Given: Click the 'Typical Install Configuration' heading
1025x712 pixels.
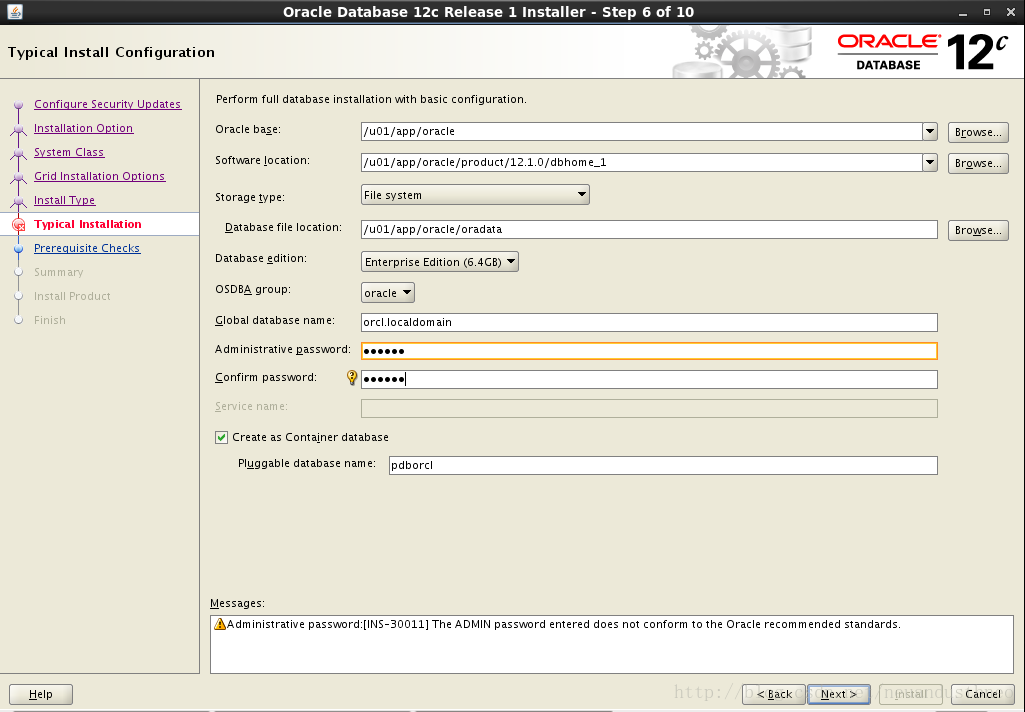Looking at the screenshot, I should point(111,52).
